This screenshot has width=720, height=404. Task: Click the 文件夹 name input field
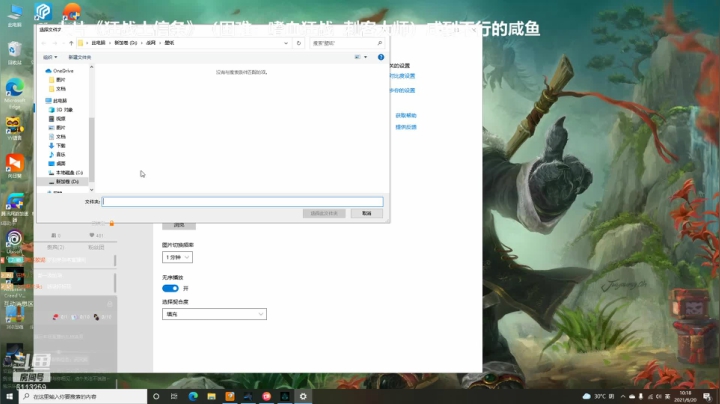[x=242, y=202]
